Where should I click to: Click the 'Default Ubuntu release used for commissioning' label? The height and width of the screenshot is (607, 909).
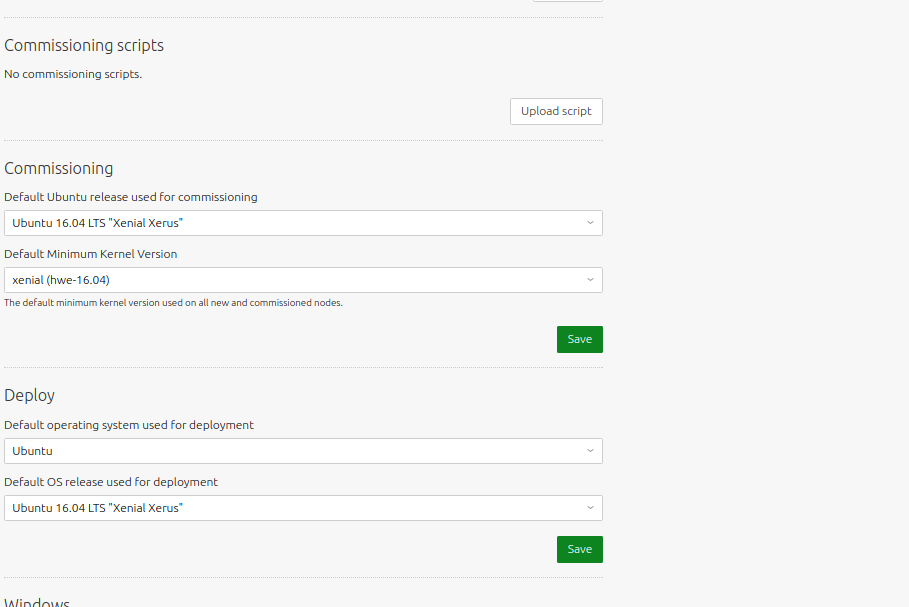[x=130, y=197]
